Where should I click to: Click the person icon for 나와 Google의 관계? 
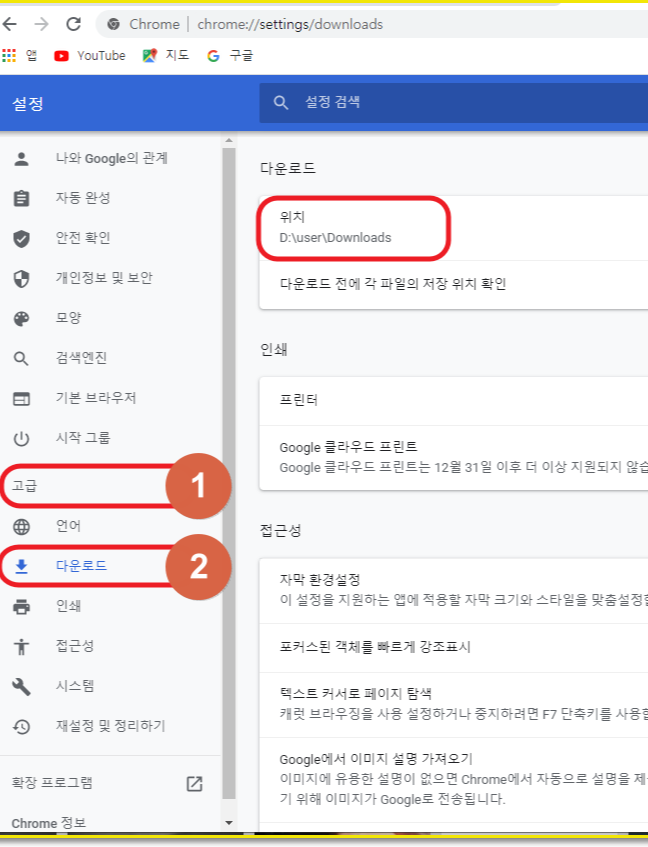tap(22, 159)
